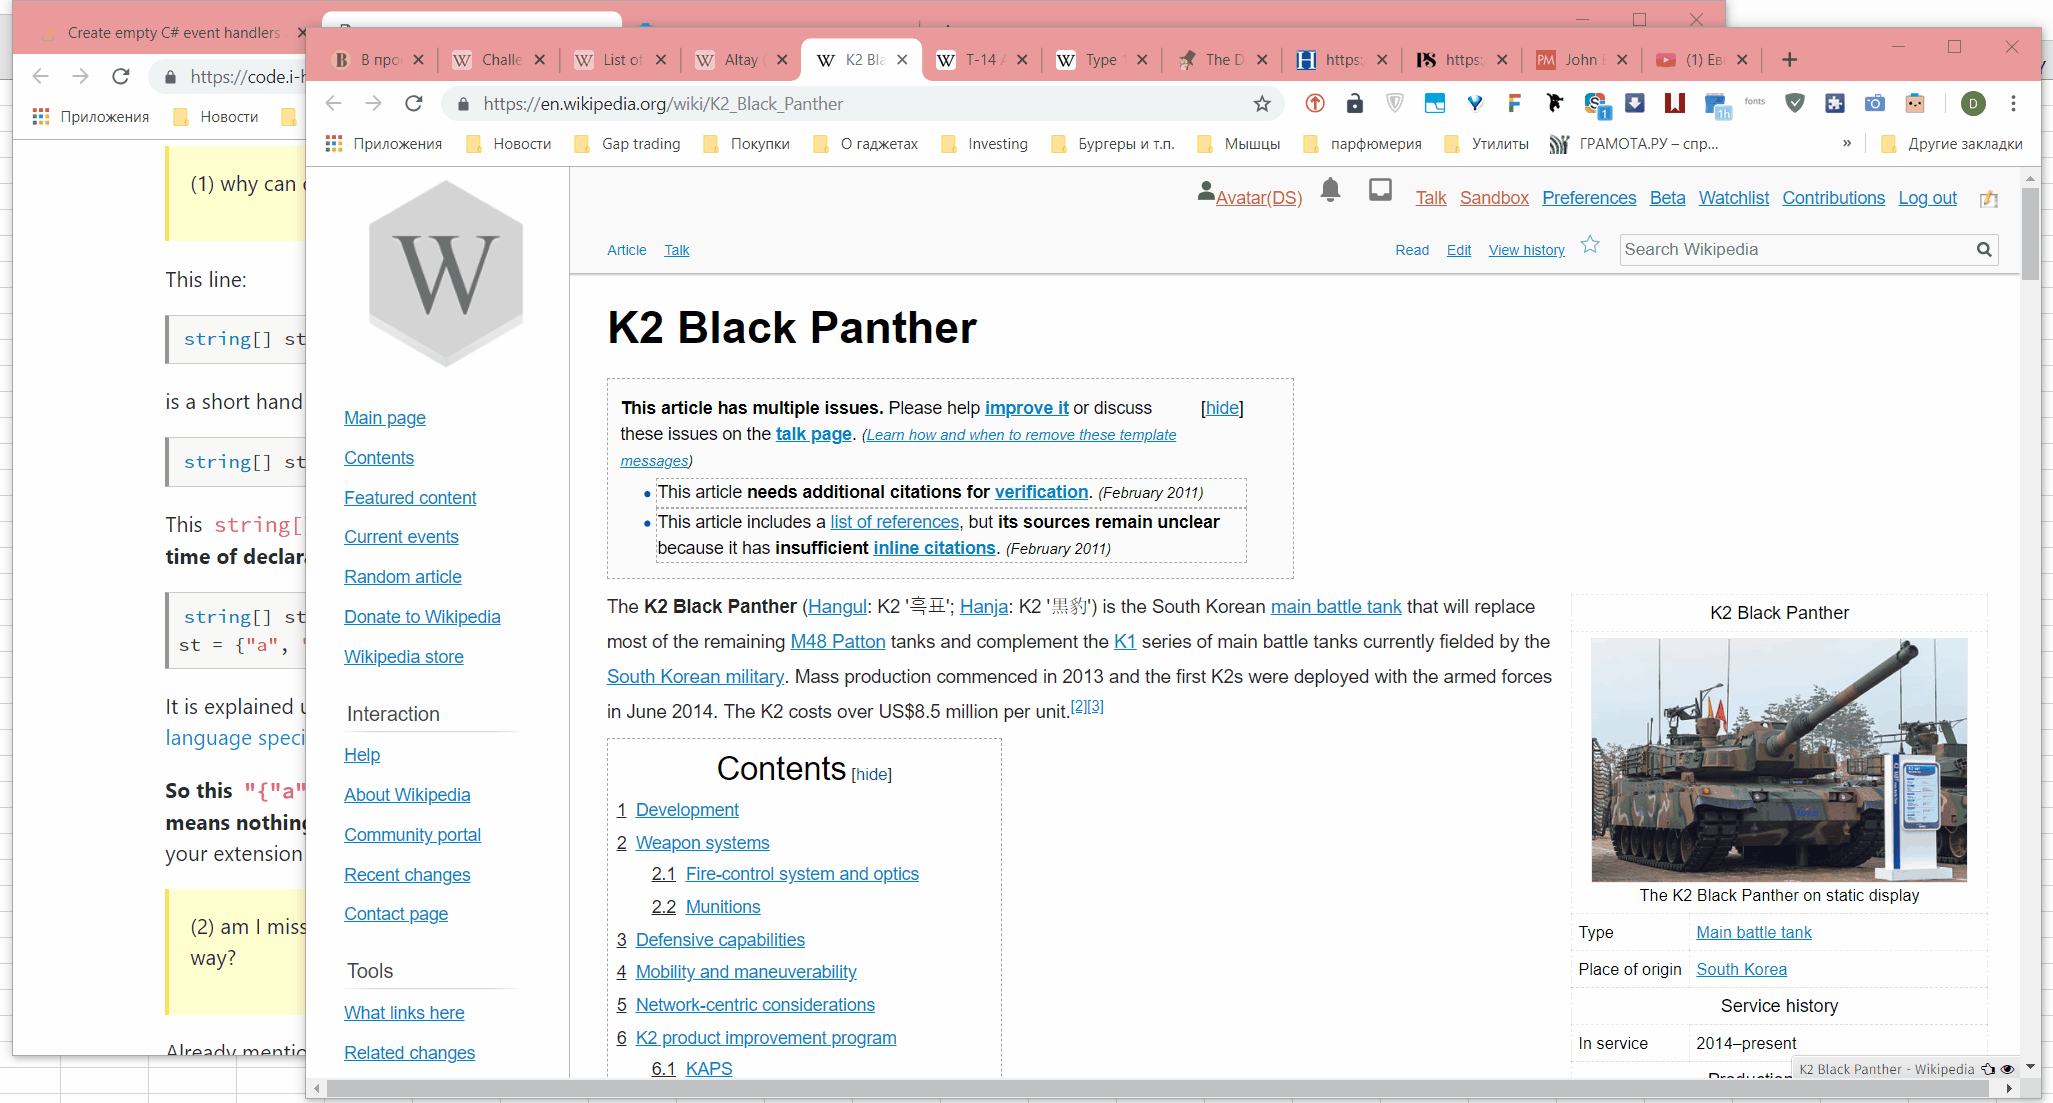Open the K2 tank infobox photo
The width and height of the screenshot is (2053, 1103).
1779,760
